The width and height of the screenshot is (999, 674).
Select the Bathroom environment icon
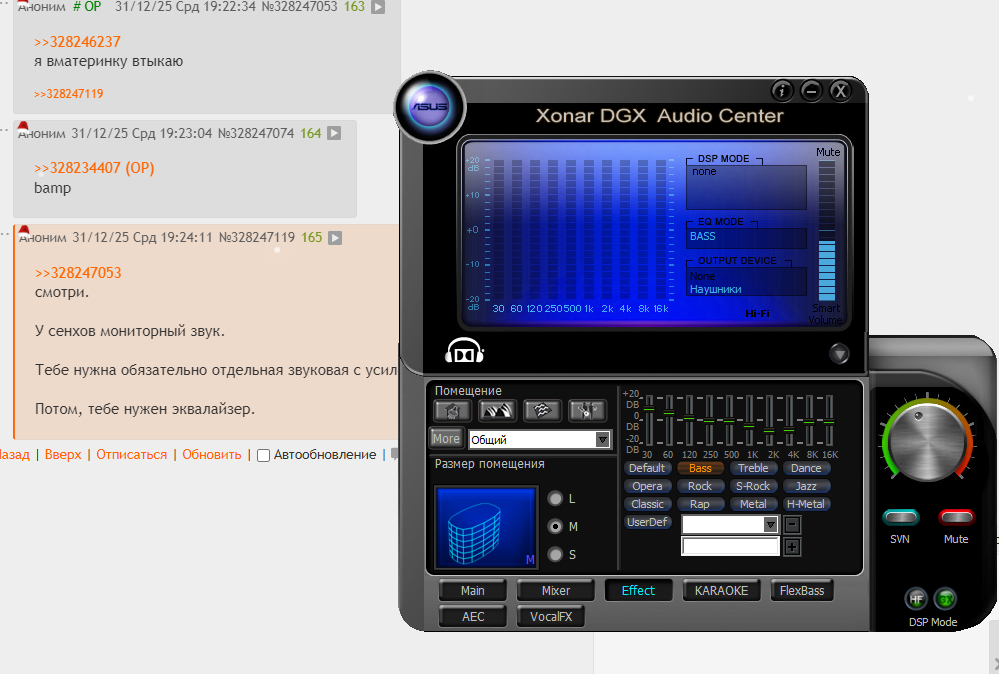tap(452, 411)
